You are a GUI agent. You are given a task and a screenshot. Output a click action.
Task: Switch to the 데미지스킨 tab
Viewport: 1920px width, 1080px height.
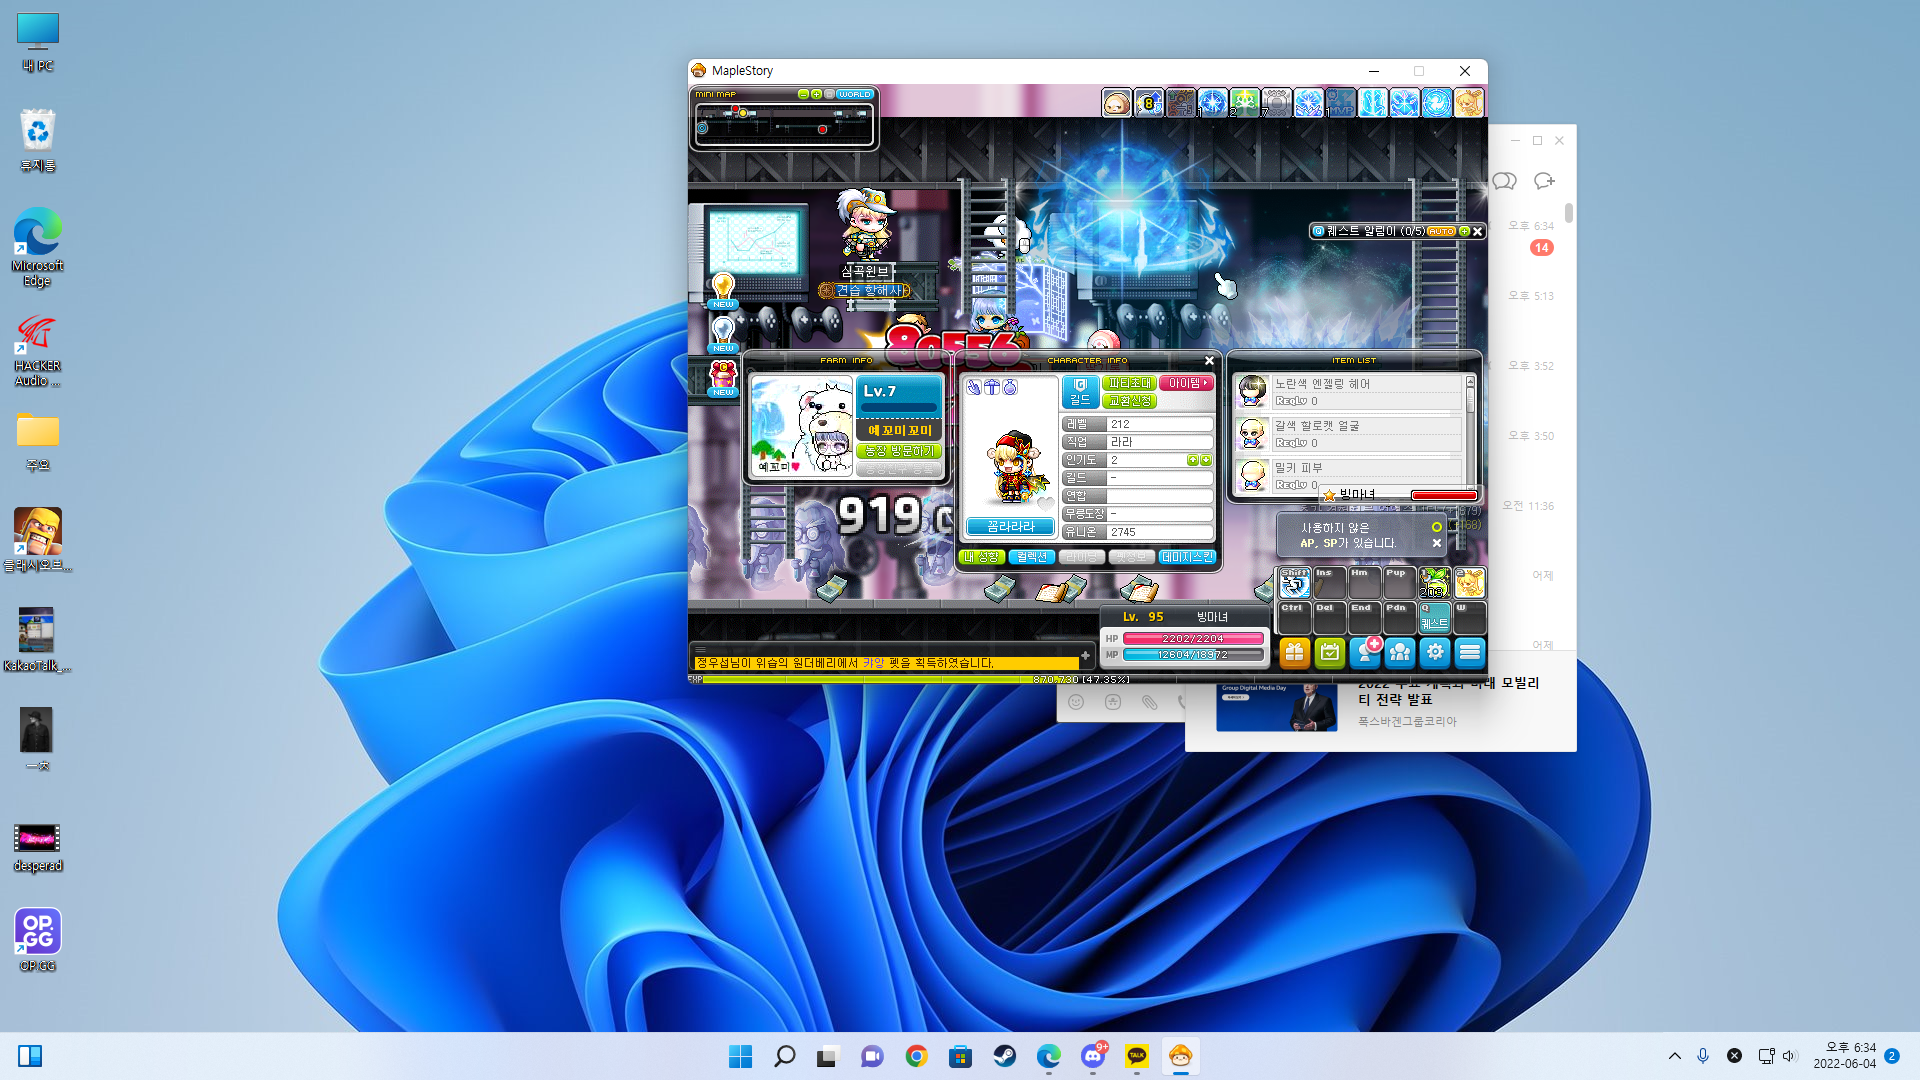click(1187, 557)
